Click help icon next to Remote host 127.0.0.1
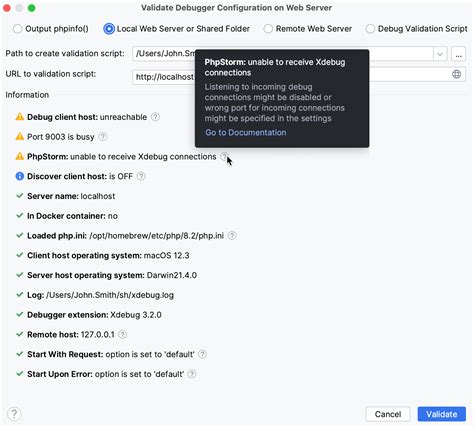This screenshot has height=427, width=474. point(123,334)
